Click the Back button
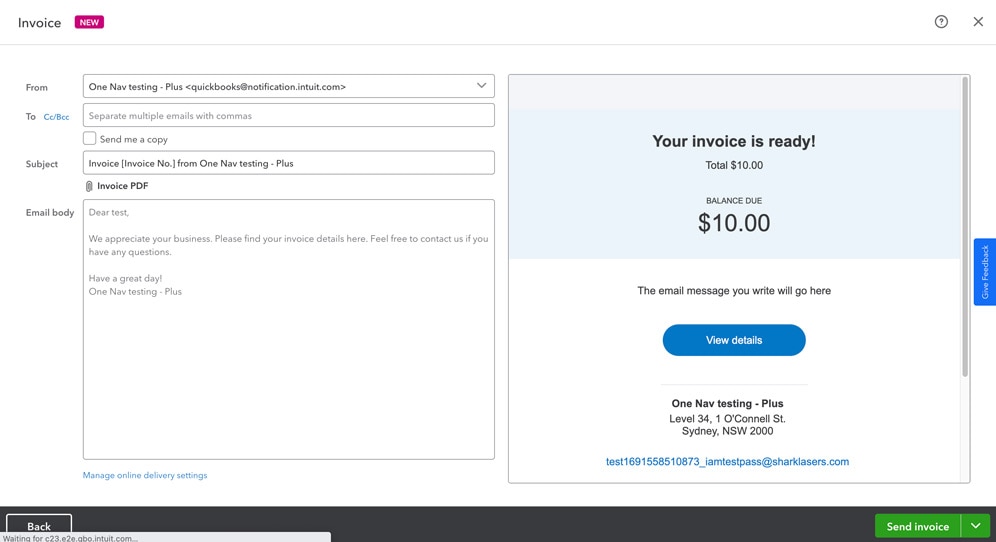The width and height of the screenshot is (996, 542). 39,526
